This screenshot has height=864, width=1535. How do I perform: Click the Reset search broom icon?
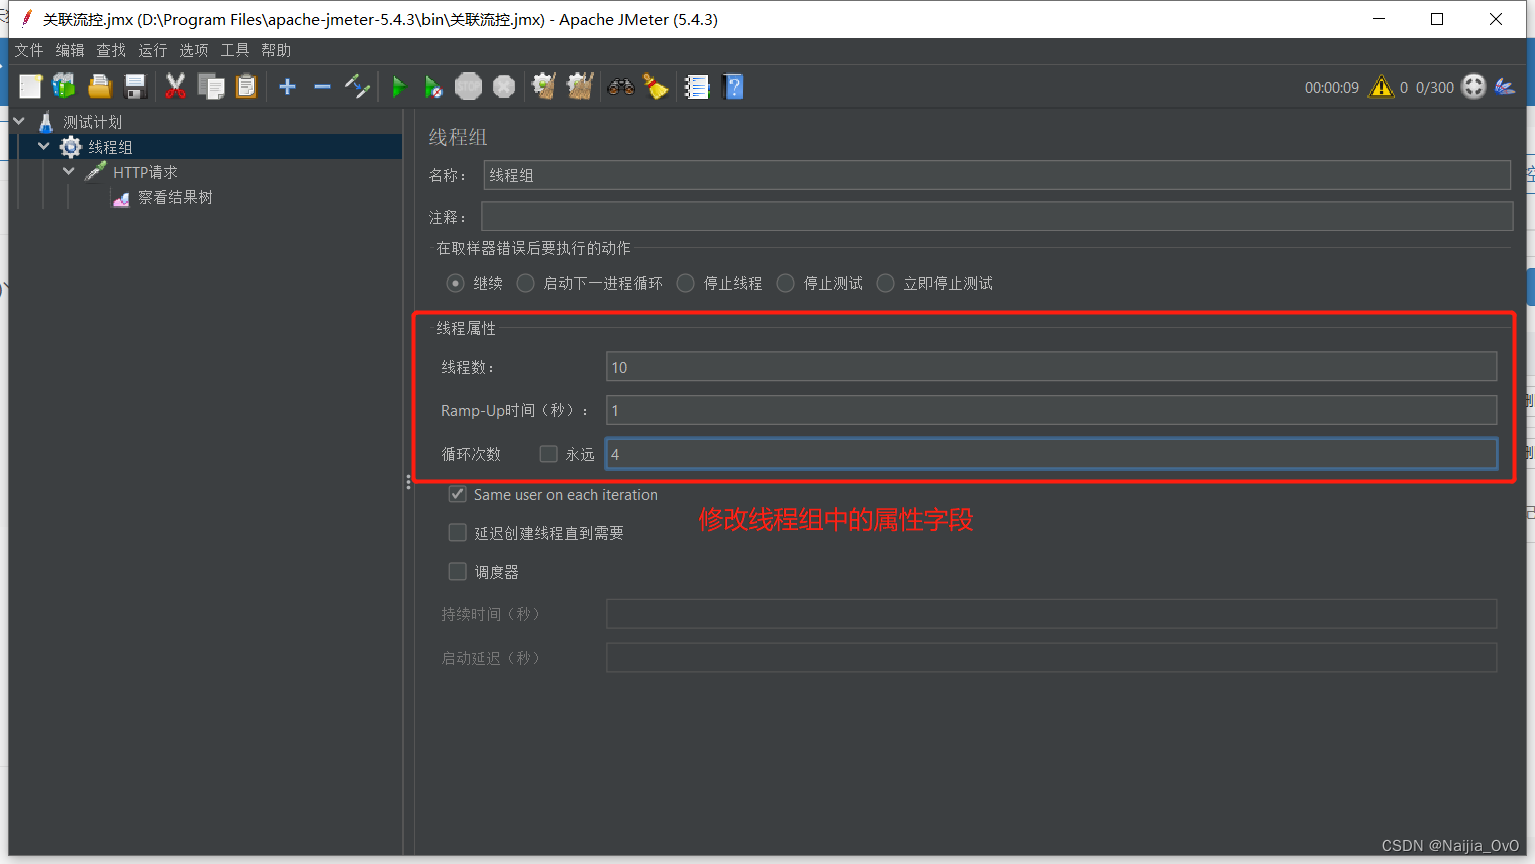click(656, 87)
